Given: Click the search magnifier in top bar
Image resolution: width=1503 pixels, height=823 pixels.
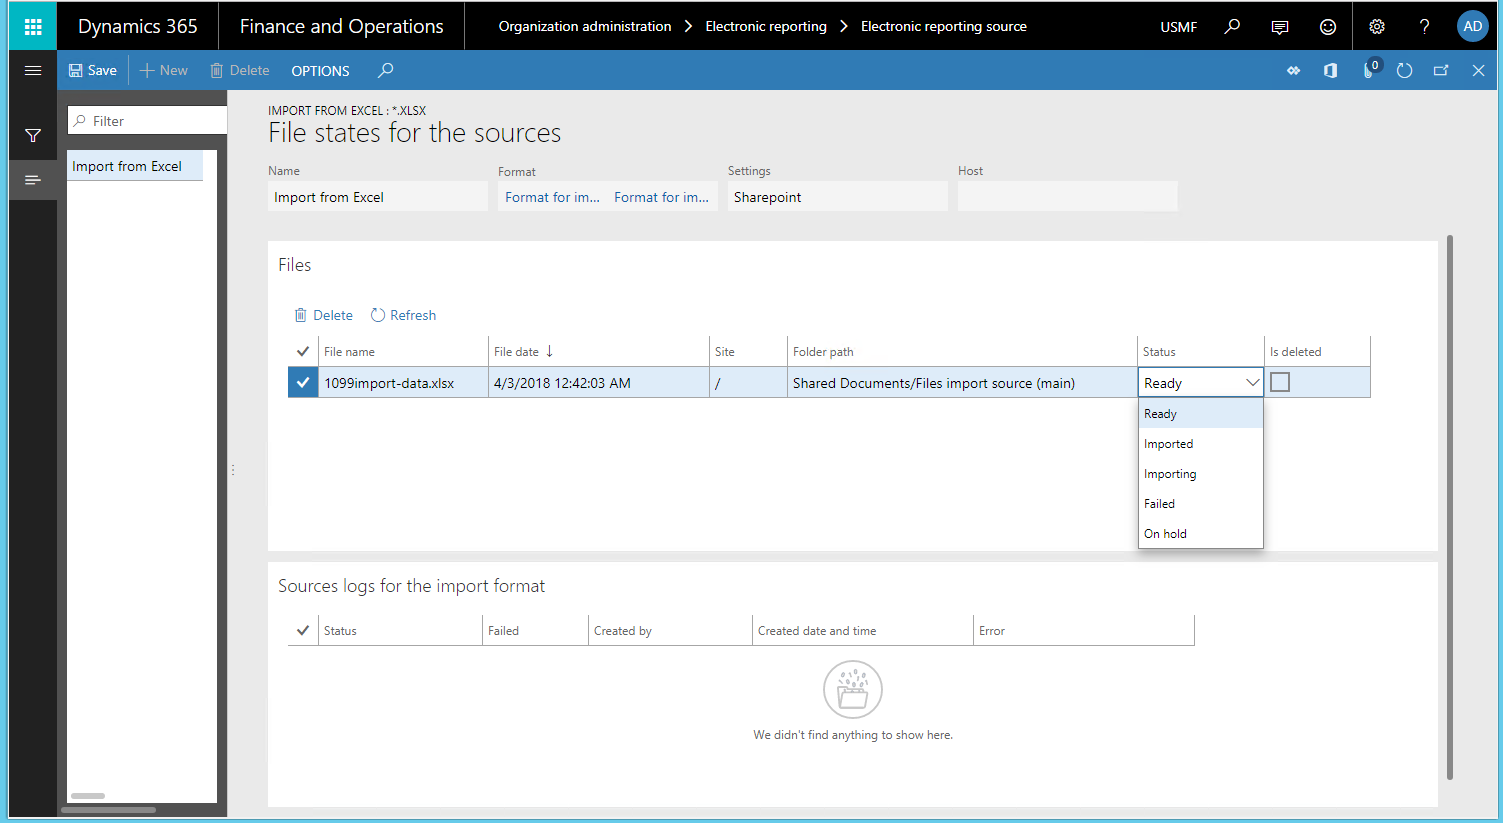Looking at the screenshot, I should tap(1232, 26).
